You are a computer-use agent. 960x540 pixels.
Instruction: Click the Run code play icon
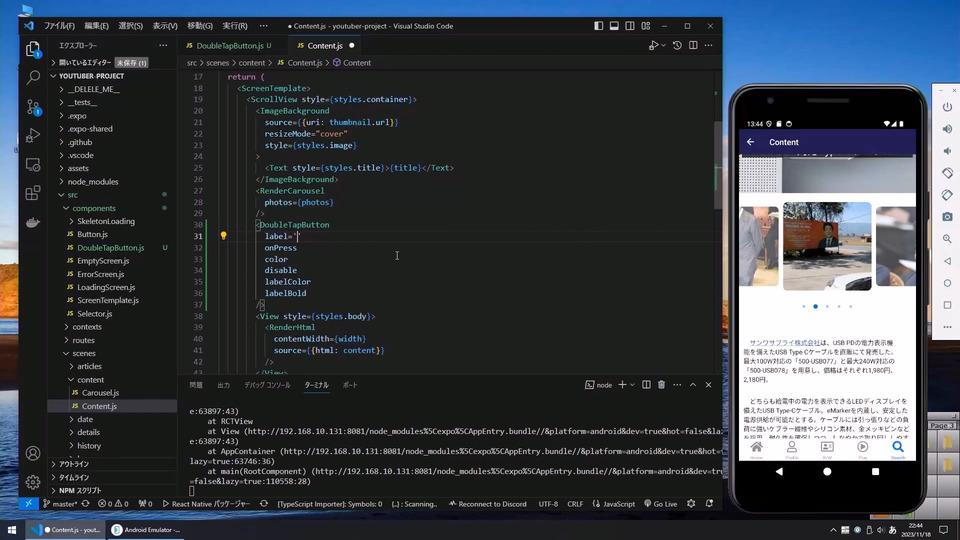click(x=653, y=45)
